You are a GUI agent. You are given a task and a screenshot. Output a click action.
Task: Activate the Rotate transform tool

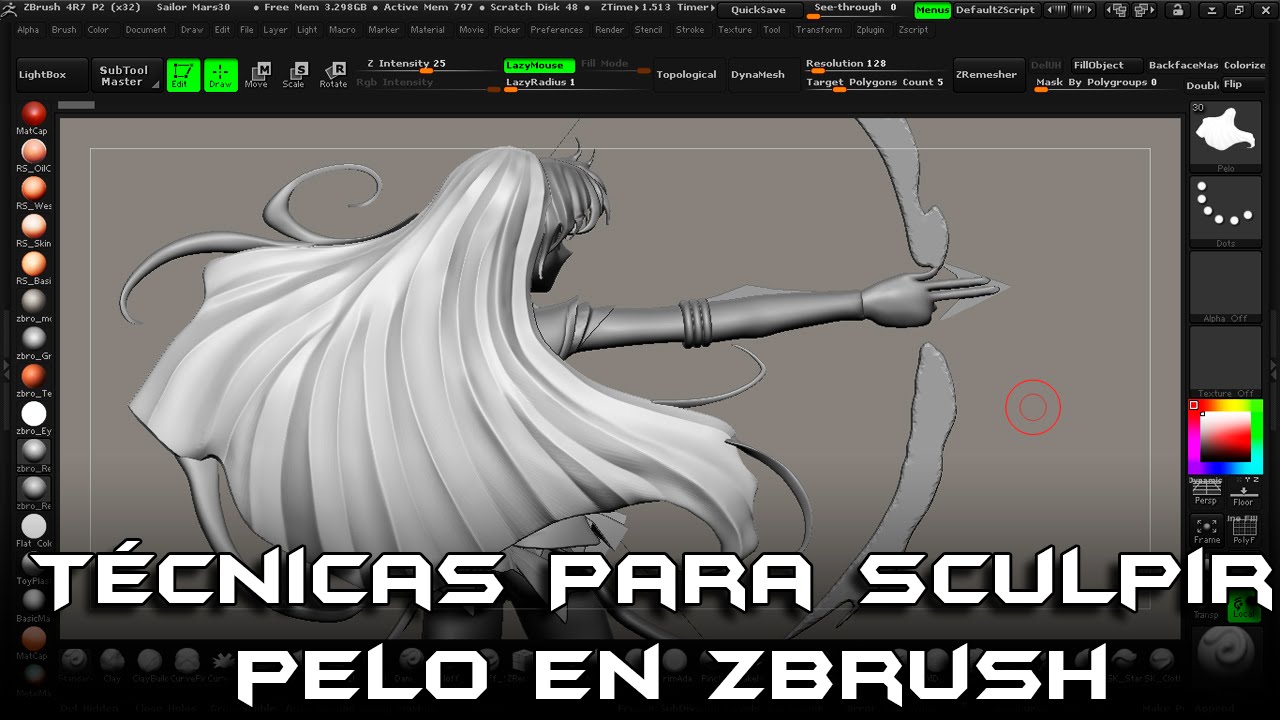[x=333, y=75]
